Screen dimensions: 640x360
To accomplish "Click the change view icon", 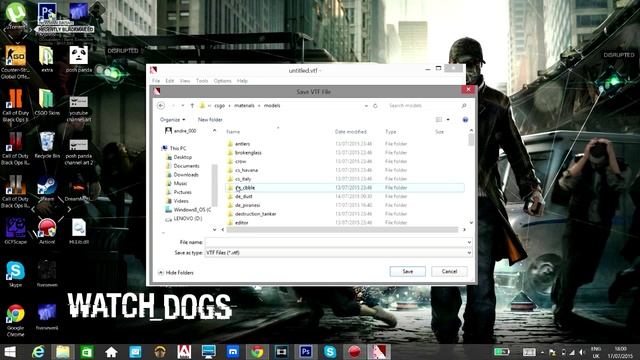I will (x=439, y=120).
